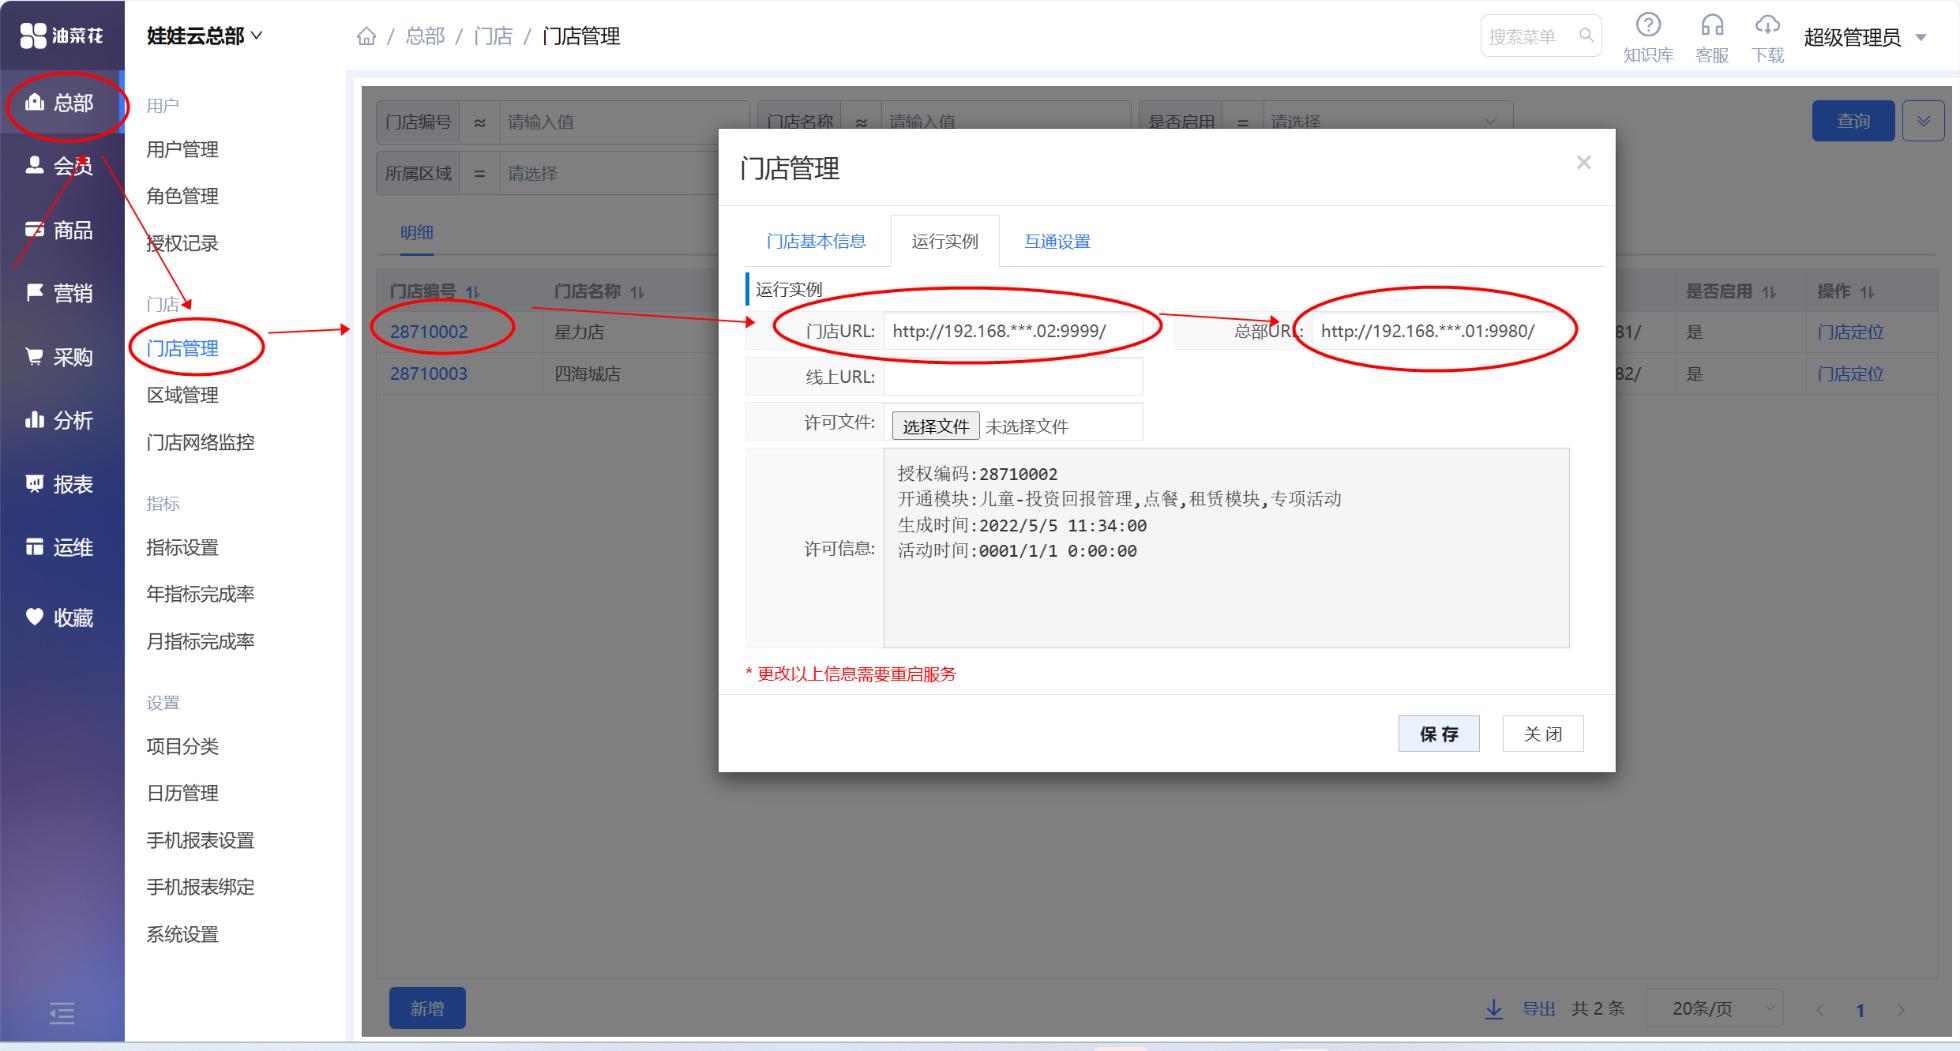Switch to the 运行实例 tab
1960x1051 pixels.
click(945, 241)
